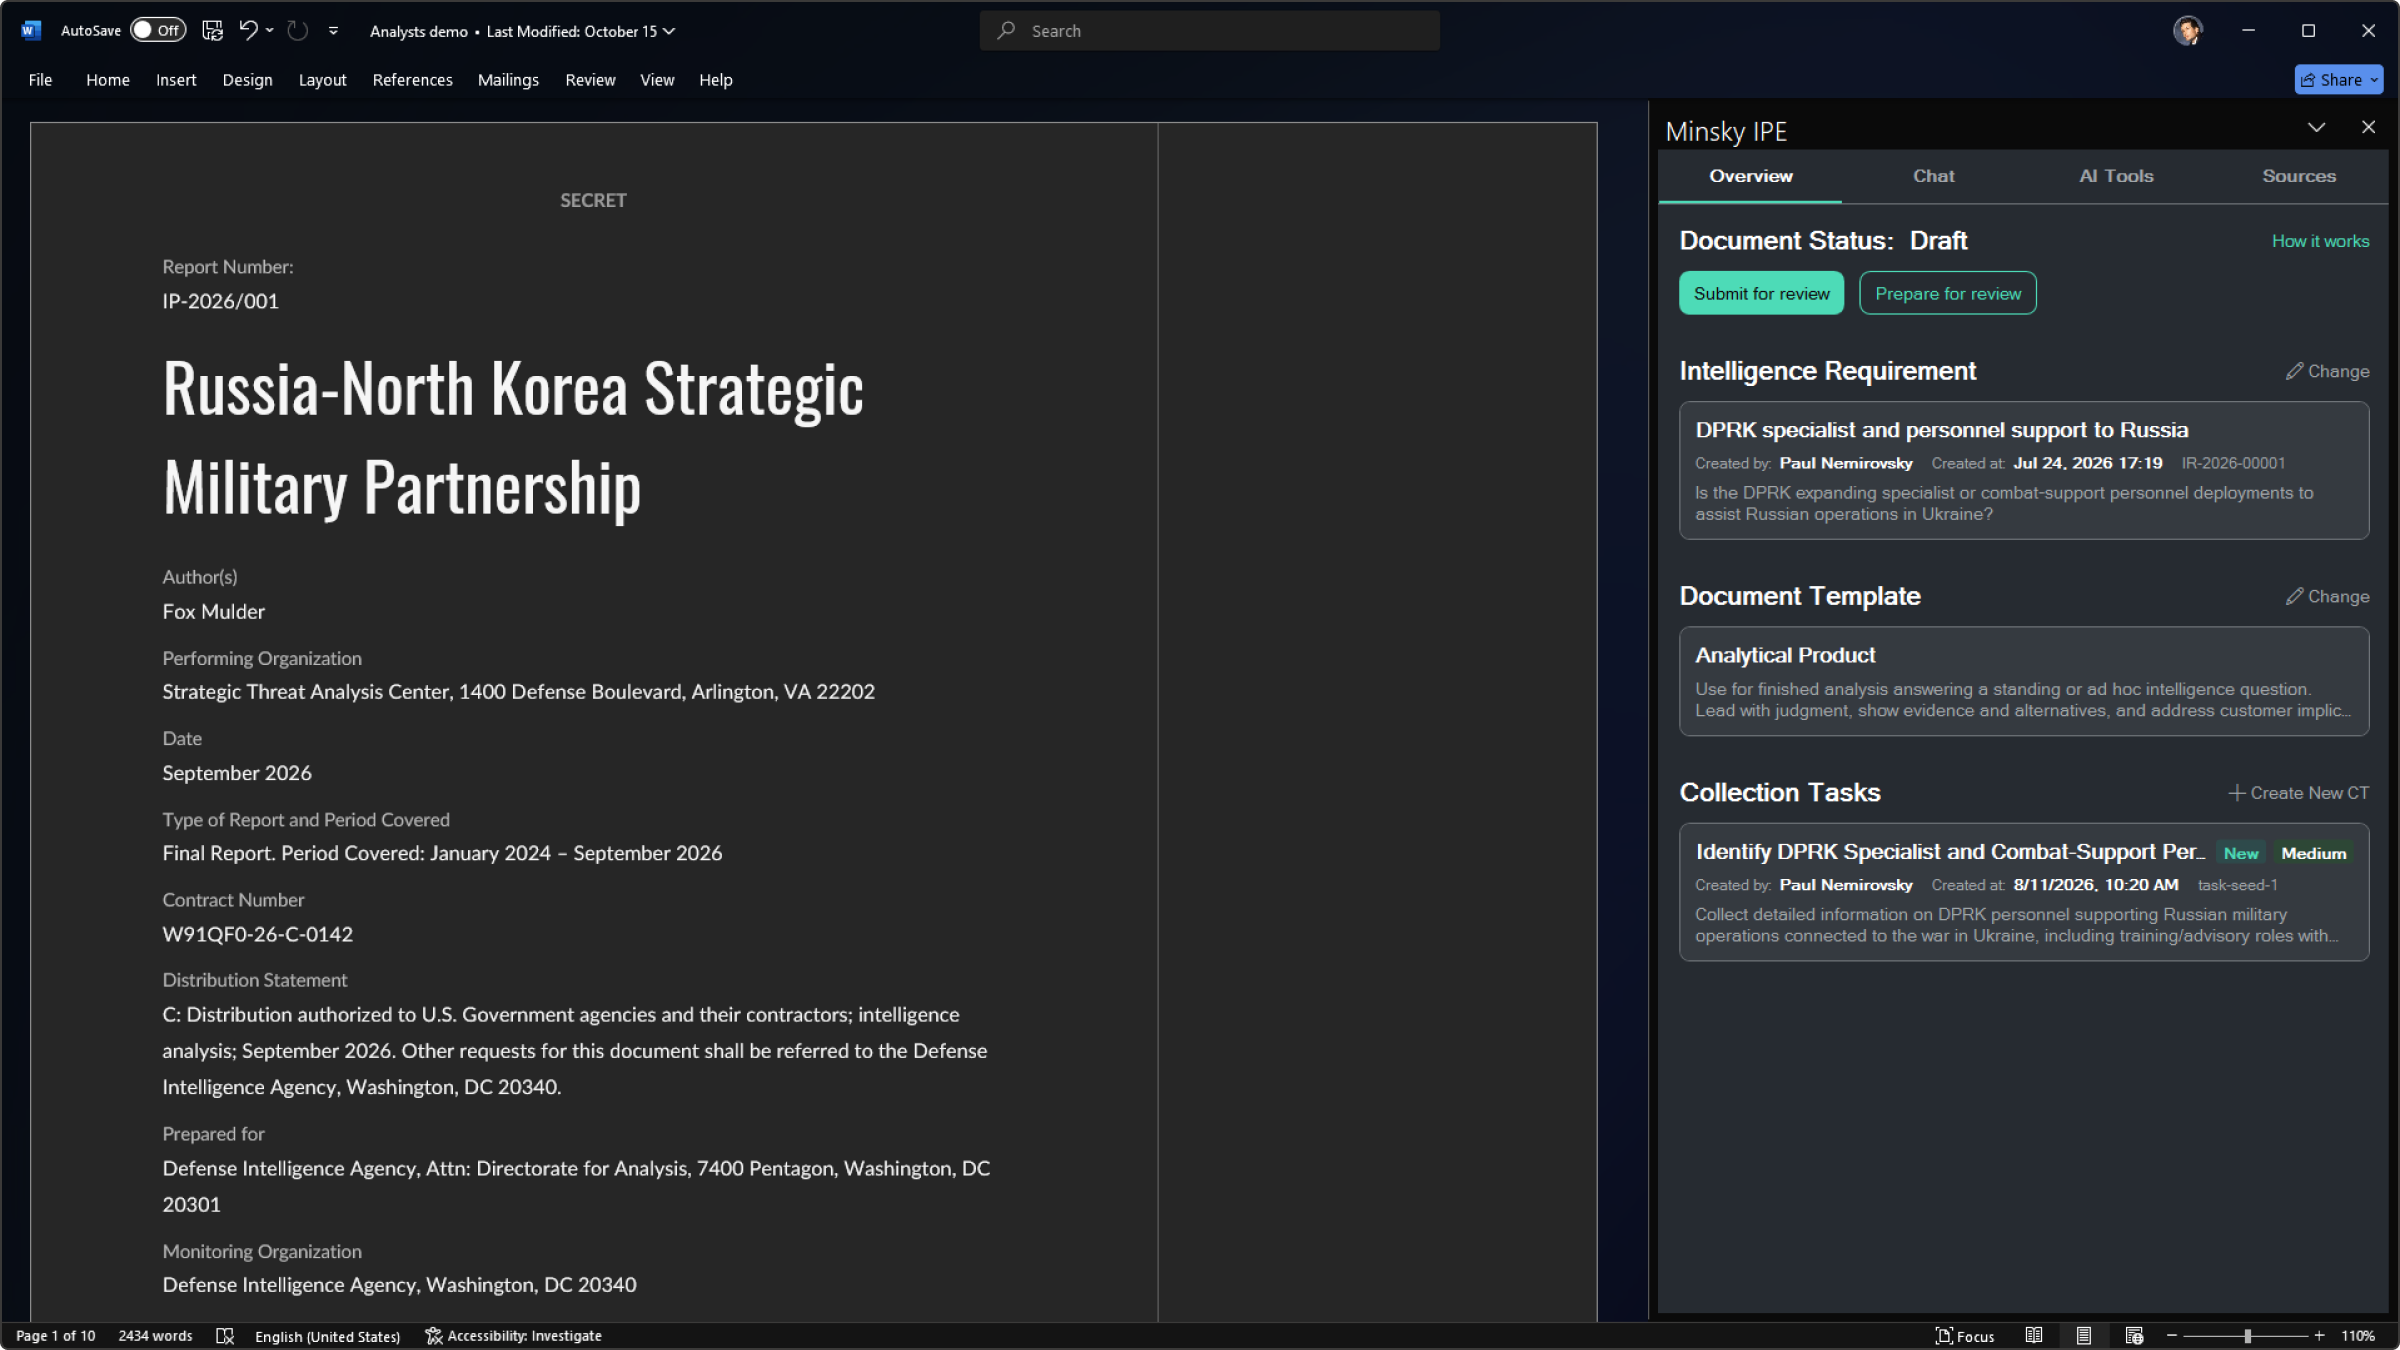Open the References ribbon tab
This screenshot has width=2400, height=1350.
(412, 80)
